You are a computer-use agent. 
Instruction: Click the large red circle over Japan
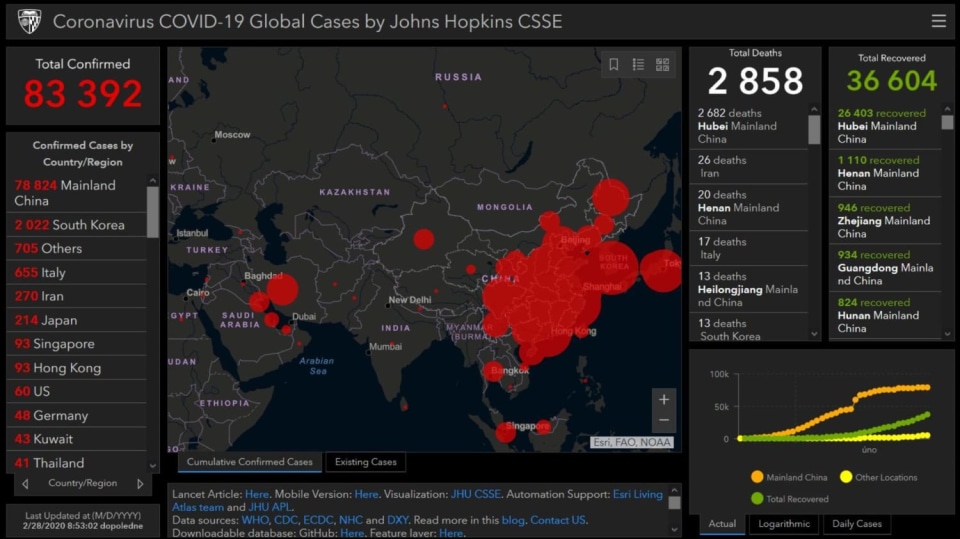tap(662, 270)
